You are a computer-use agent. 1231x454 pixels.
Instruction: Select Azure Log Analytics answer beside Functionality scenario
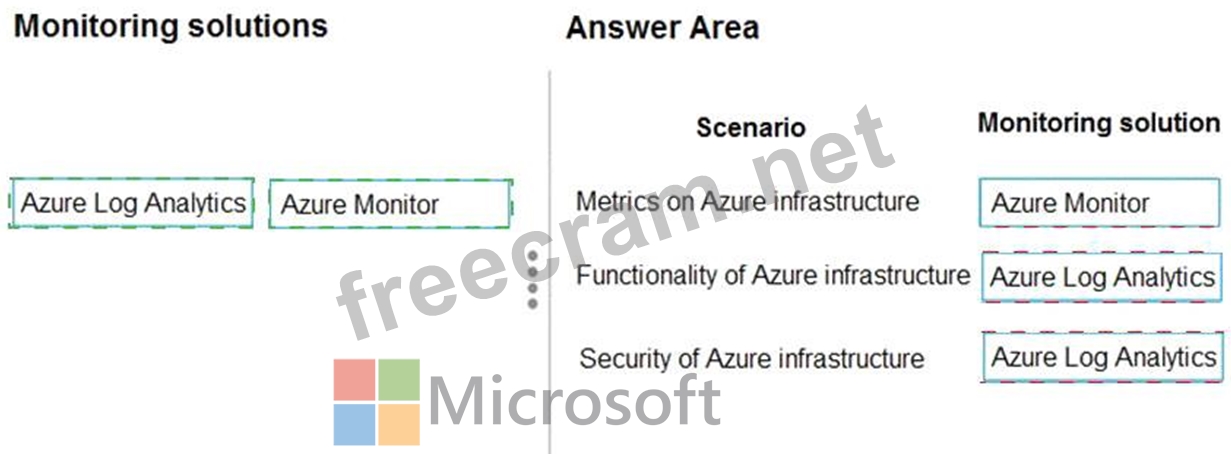1102,277
